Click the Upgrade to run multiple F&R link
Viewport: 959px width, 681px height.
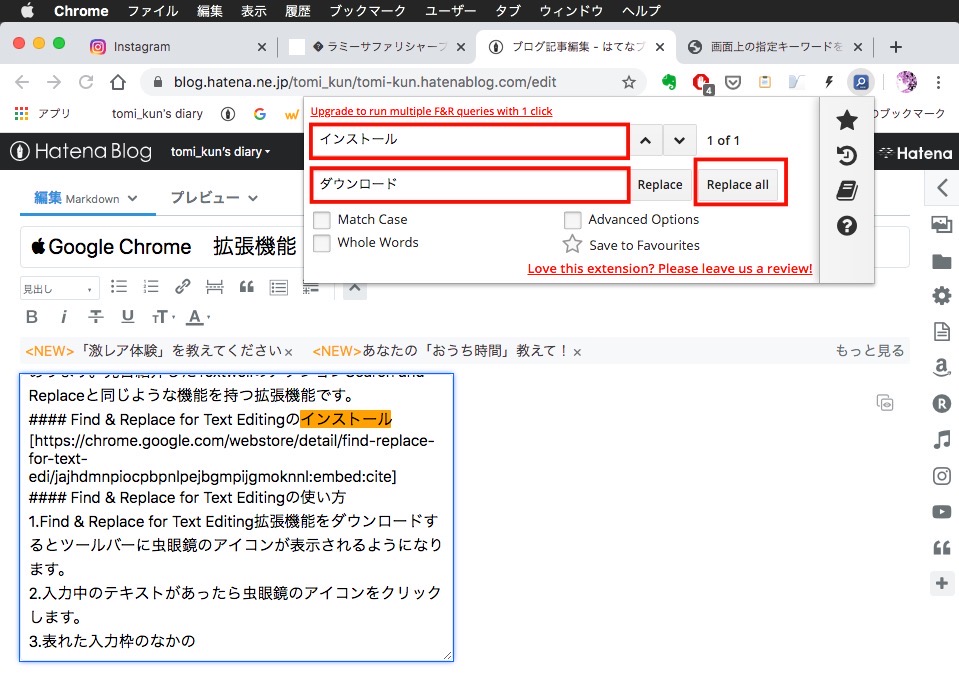point(431,111)
